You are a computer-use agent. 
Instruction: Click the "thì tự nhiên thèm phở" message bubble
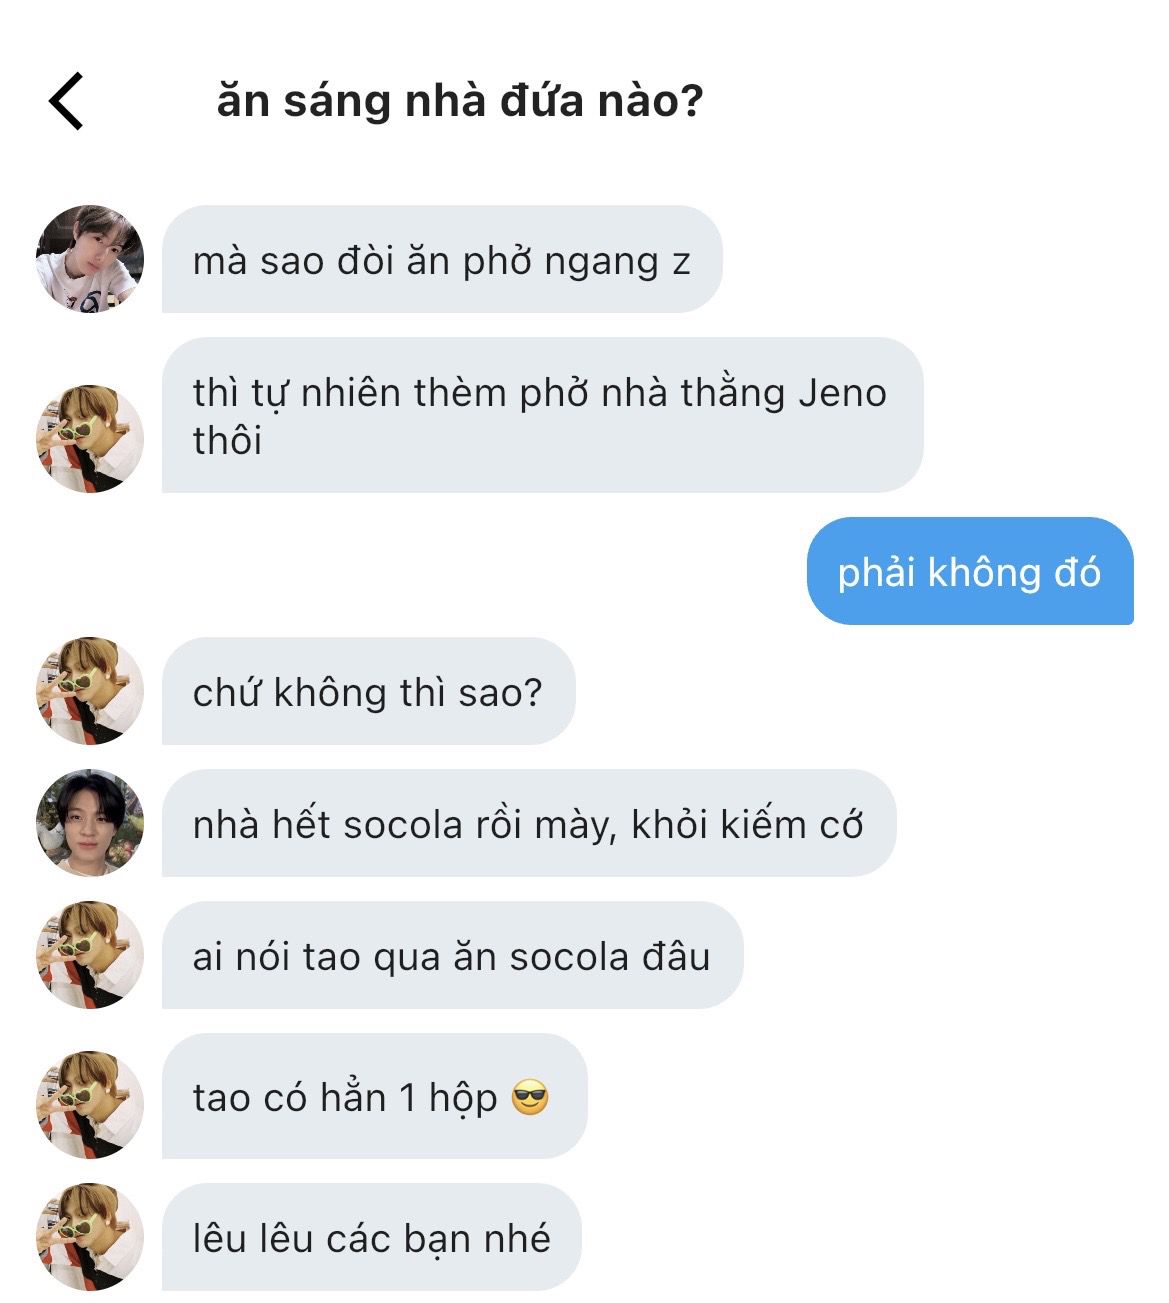[x=541, y=415]
